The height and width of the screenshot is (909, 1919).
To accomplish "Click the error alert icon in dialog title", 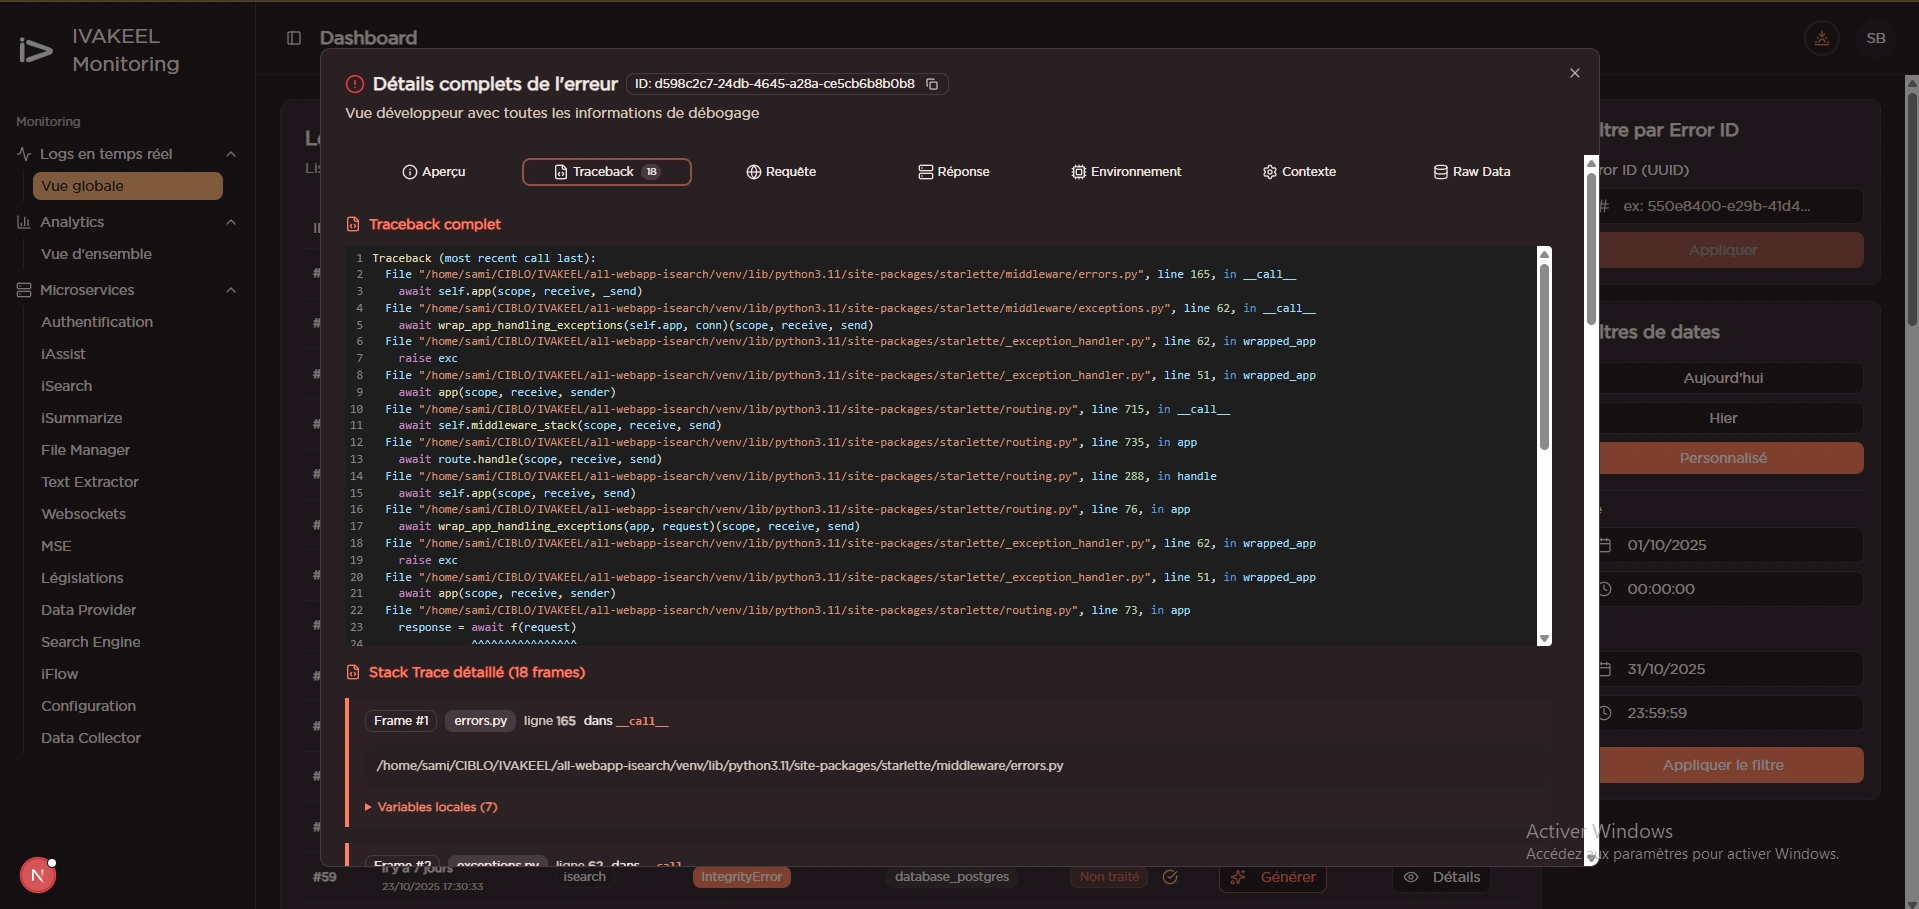I will (355, 84).
